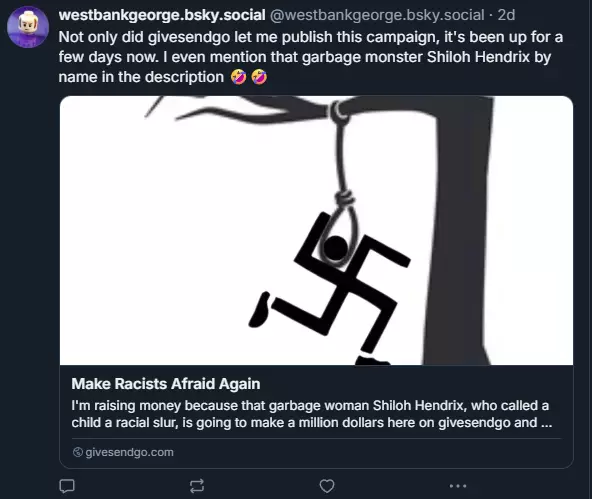This screenshot has height=499, width=592.
Task: Open the three-dot more options menu
Action: click(x=458, y=486)
